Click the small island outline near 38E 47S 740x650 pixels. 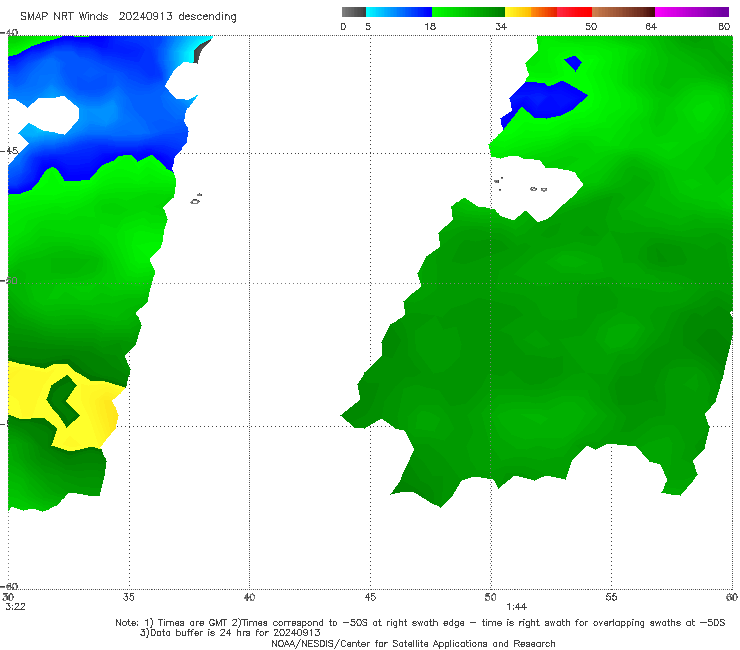coord(196,200)
